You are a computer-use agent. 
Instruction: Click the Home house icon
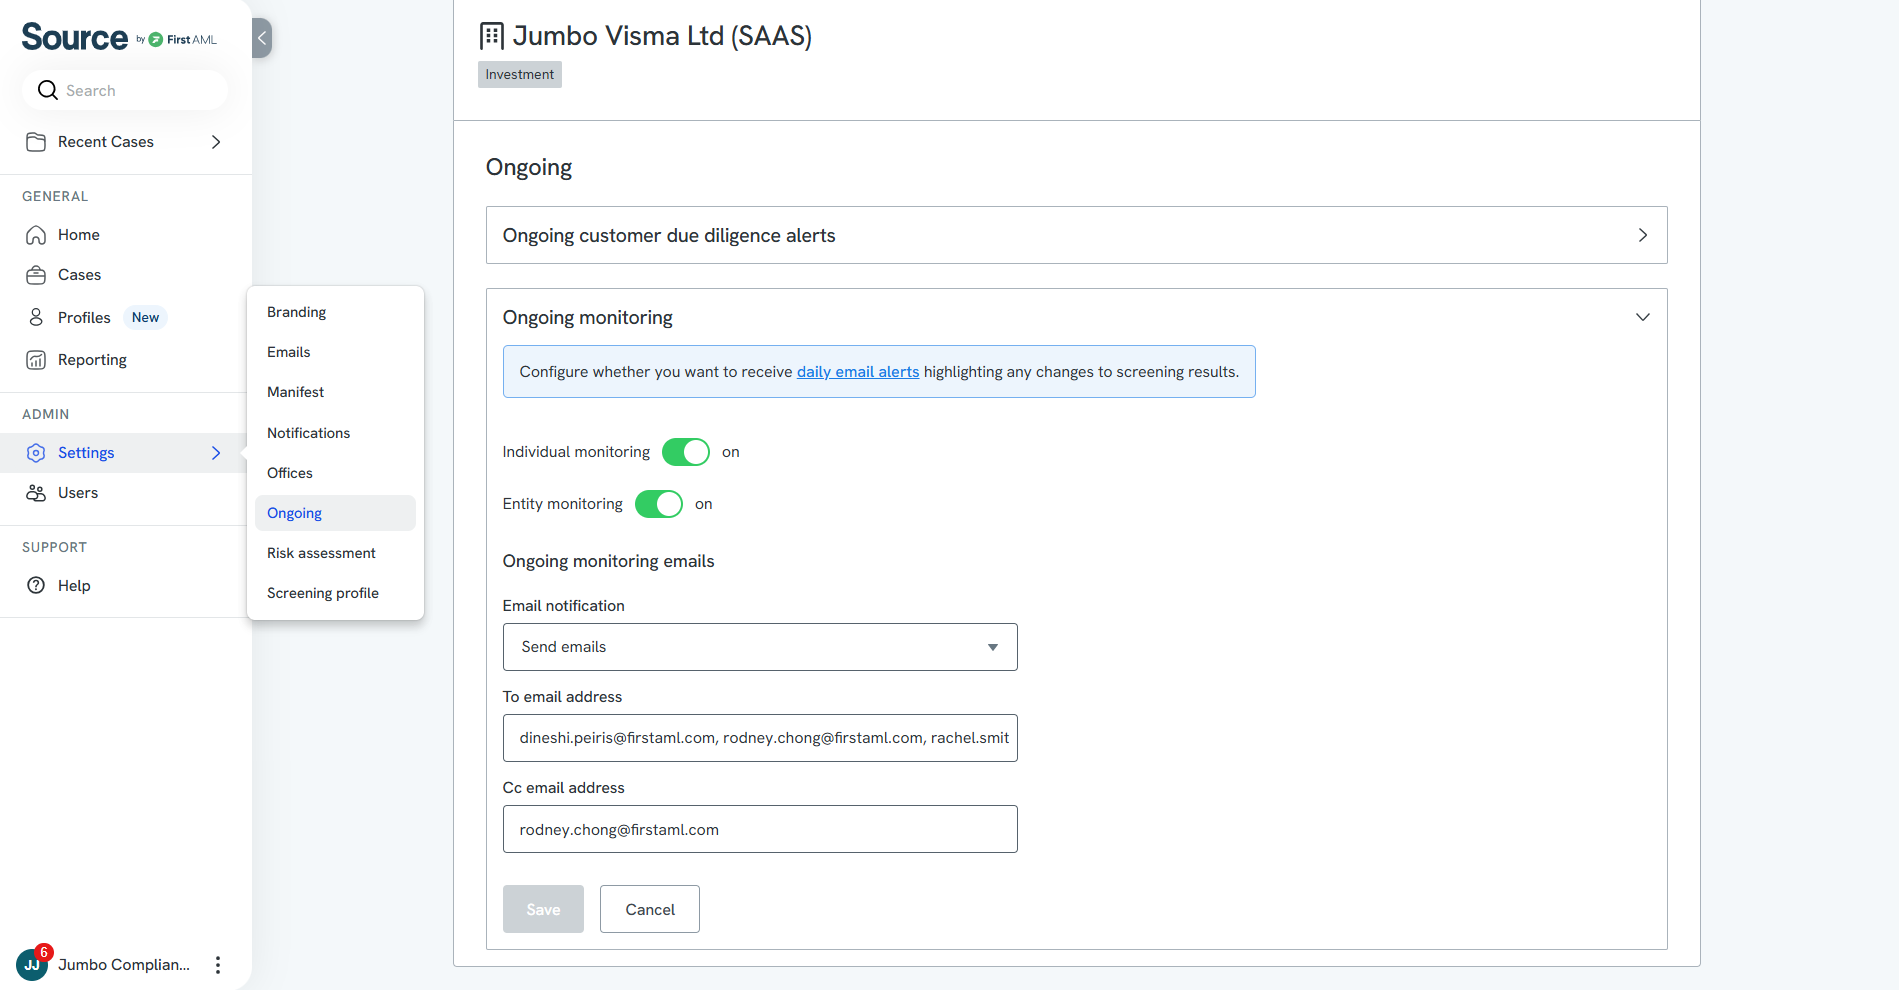tap(36, 235)
